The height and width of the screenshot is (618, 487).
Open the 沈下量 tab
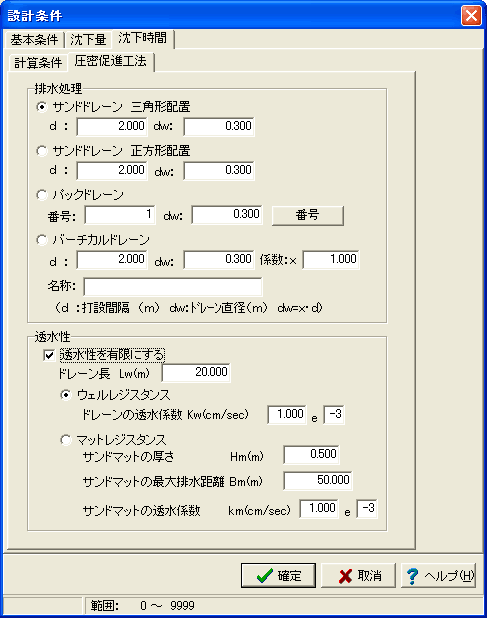(x=88, y=40)
